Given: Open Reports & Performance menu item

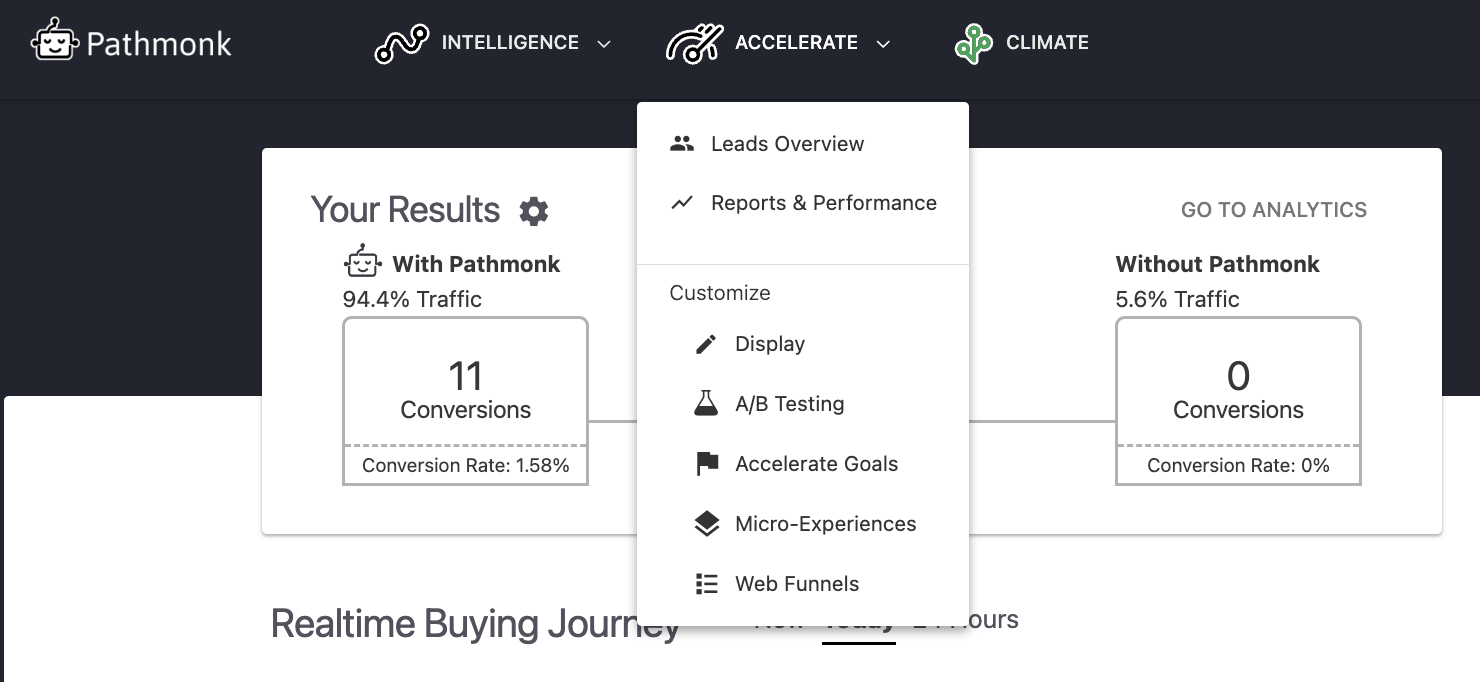Looking at the screenshot, I should [823, 203].
